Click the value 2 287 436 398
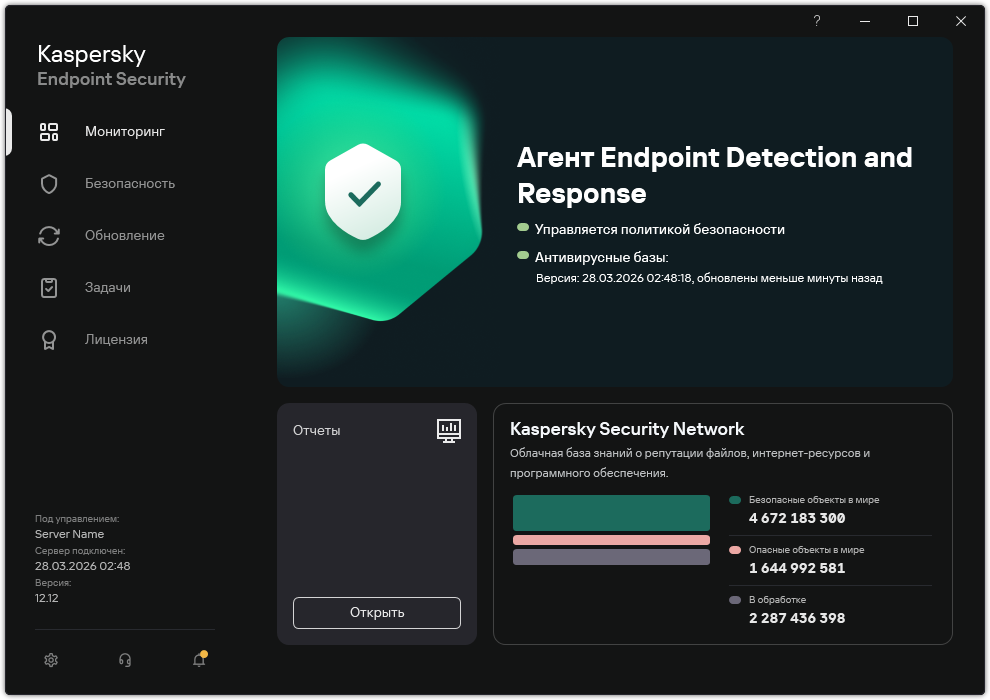990x700 pixels. point(797,618)
